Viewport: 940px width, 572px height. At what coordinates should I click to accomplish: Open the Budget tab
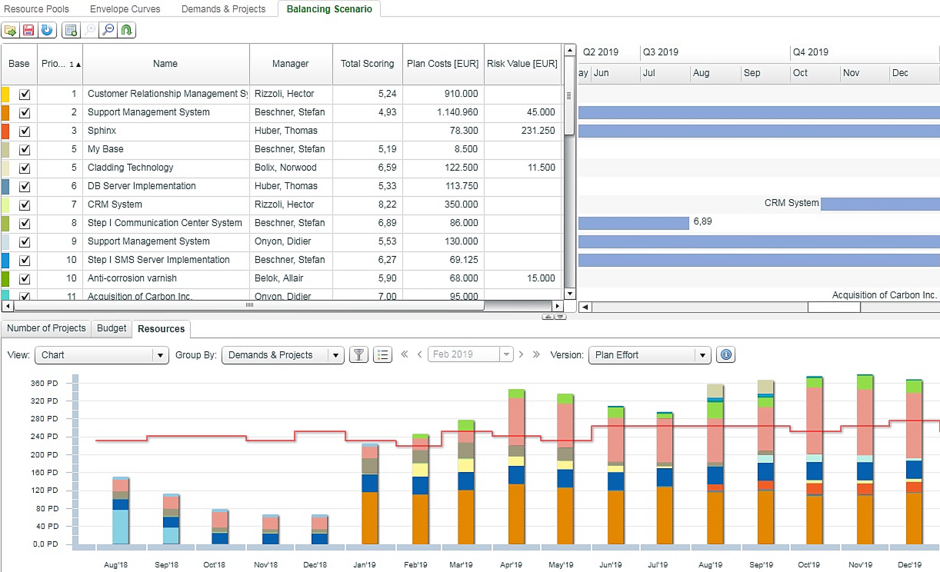(112, 328)
